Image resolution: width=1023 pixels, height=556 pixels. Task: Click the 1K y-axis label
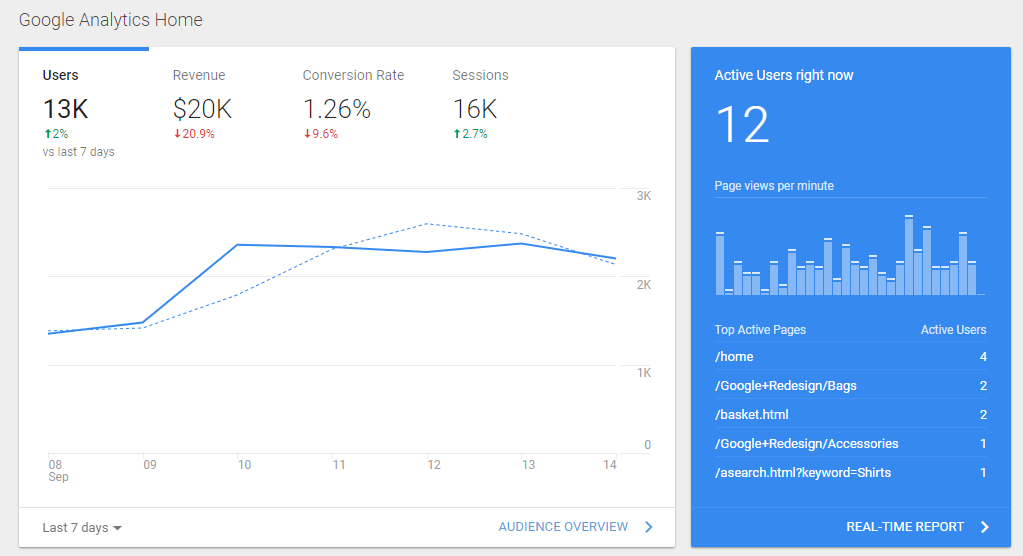(644, 373)
